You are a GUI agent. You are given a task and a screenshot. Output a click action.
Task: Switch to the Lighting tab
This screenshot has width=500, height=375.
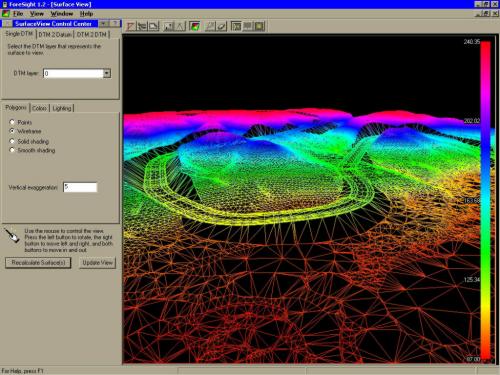[x=62, y=108]
